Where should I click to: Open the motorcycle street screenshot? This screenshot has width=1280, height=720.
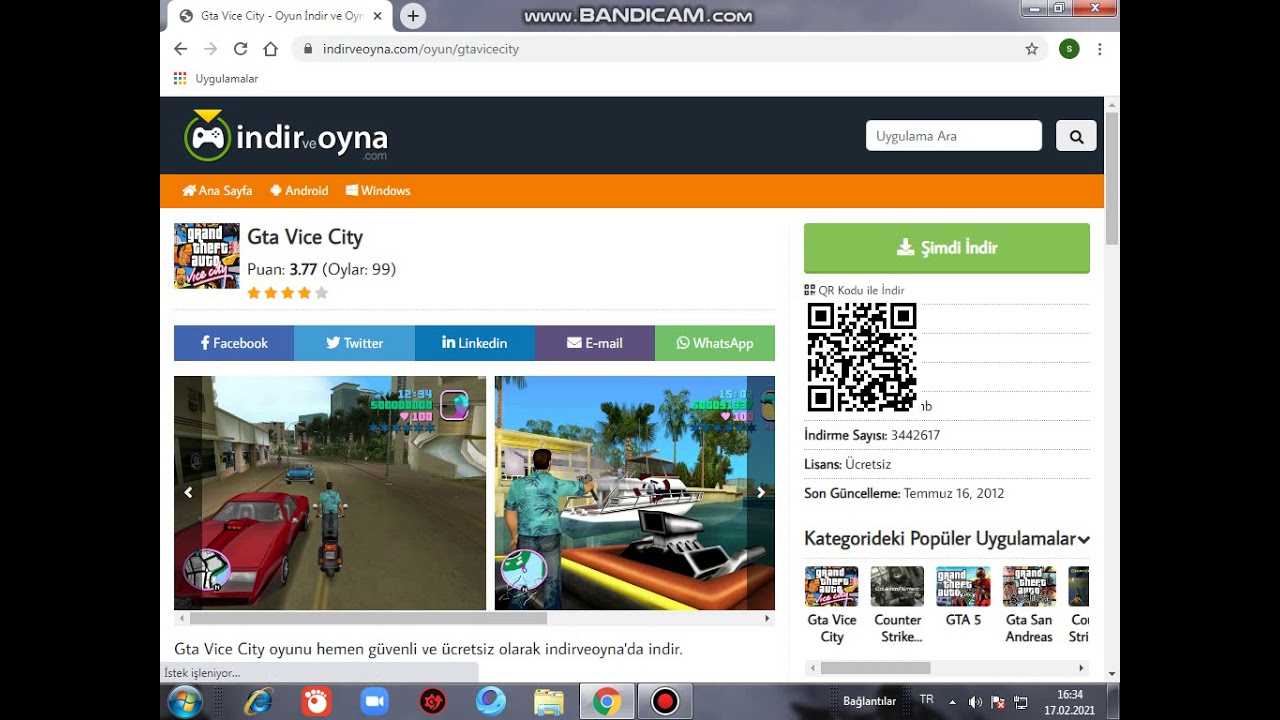(x=330, y=493)
